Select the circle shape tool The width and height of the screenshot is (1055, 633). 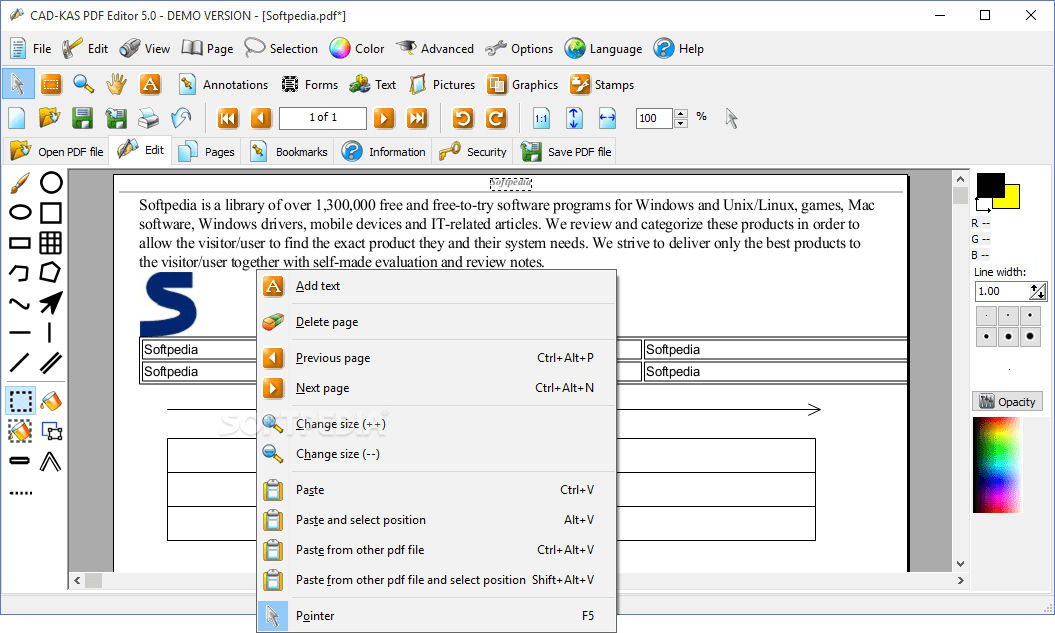coord(51,182)
